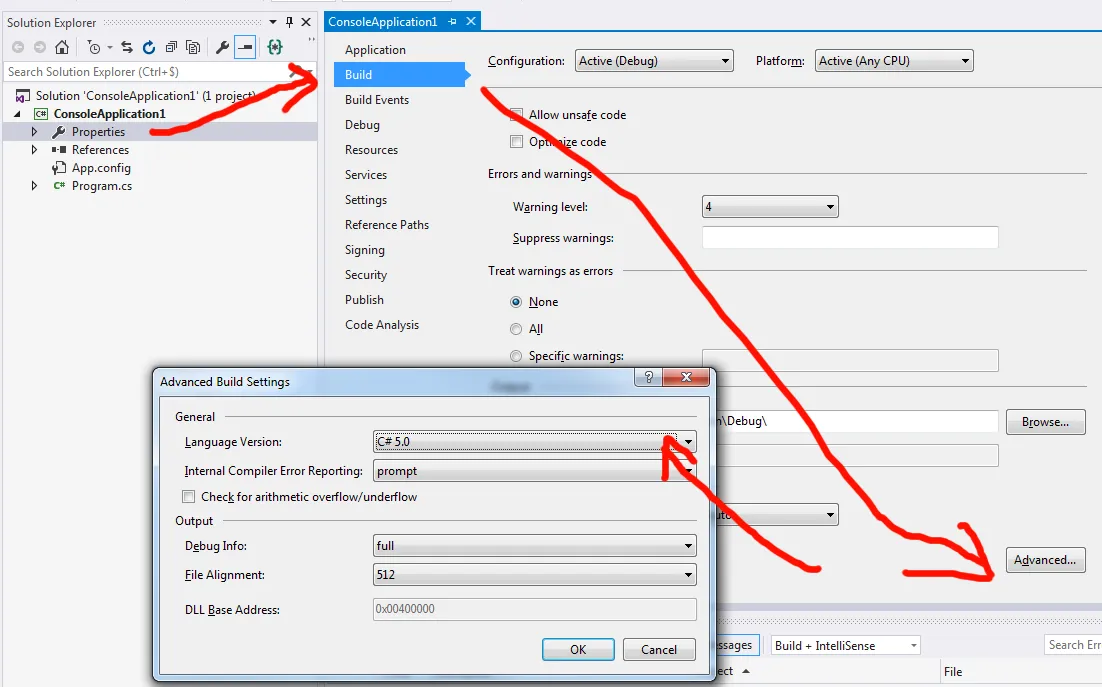This screenshot has height=687, width=1102.
Task: Click the Advanced... button
Action: pyautogui.click(x=1045, y=560)
